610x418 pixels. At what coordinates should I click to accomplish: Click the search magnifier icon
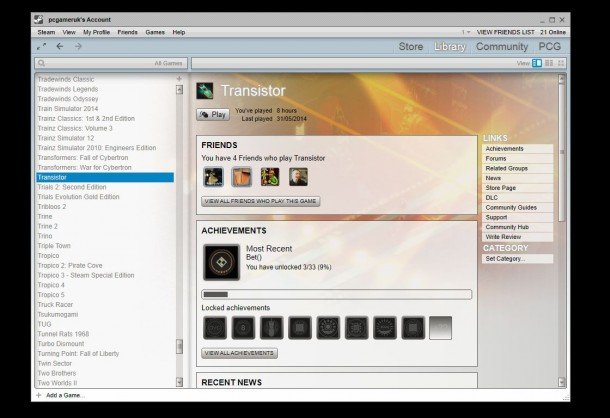click(42, 63)
